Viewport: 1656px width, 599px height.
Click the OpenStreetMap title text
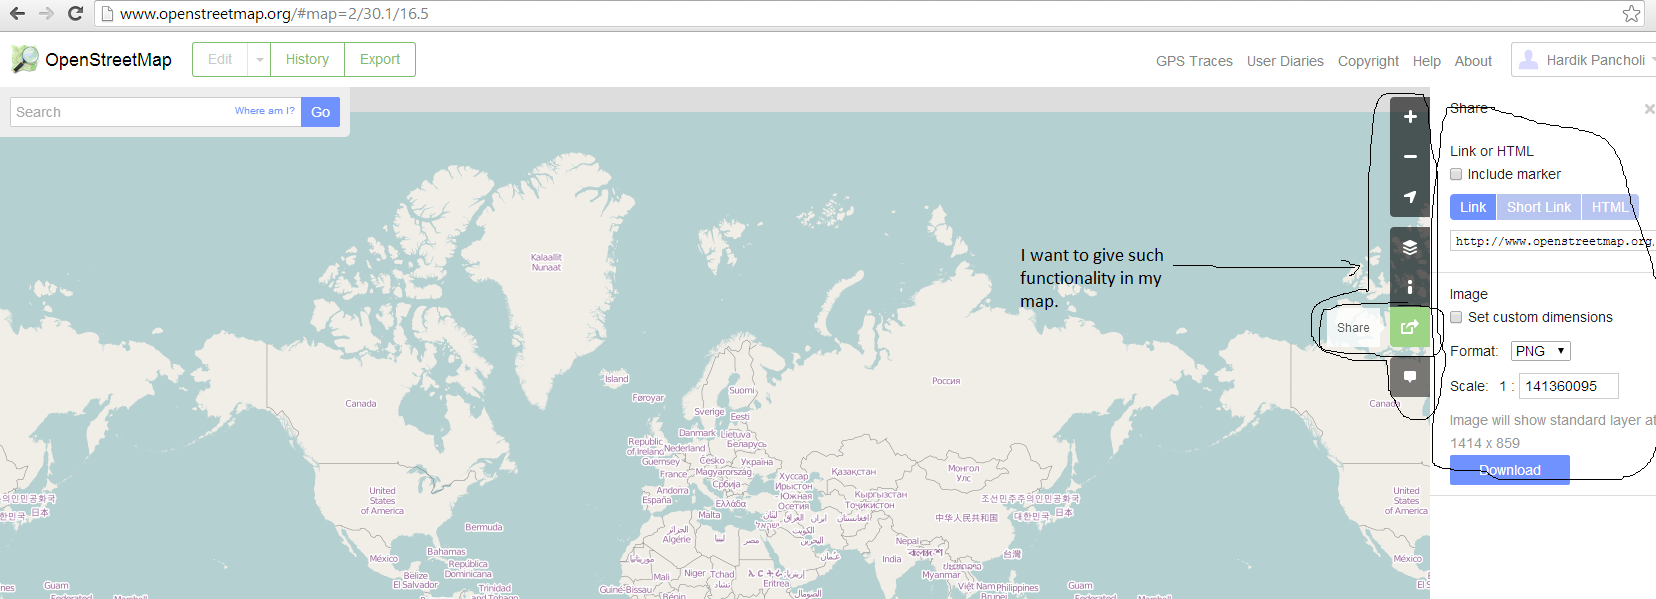[108, 60]
